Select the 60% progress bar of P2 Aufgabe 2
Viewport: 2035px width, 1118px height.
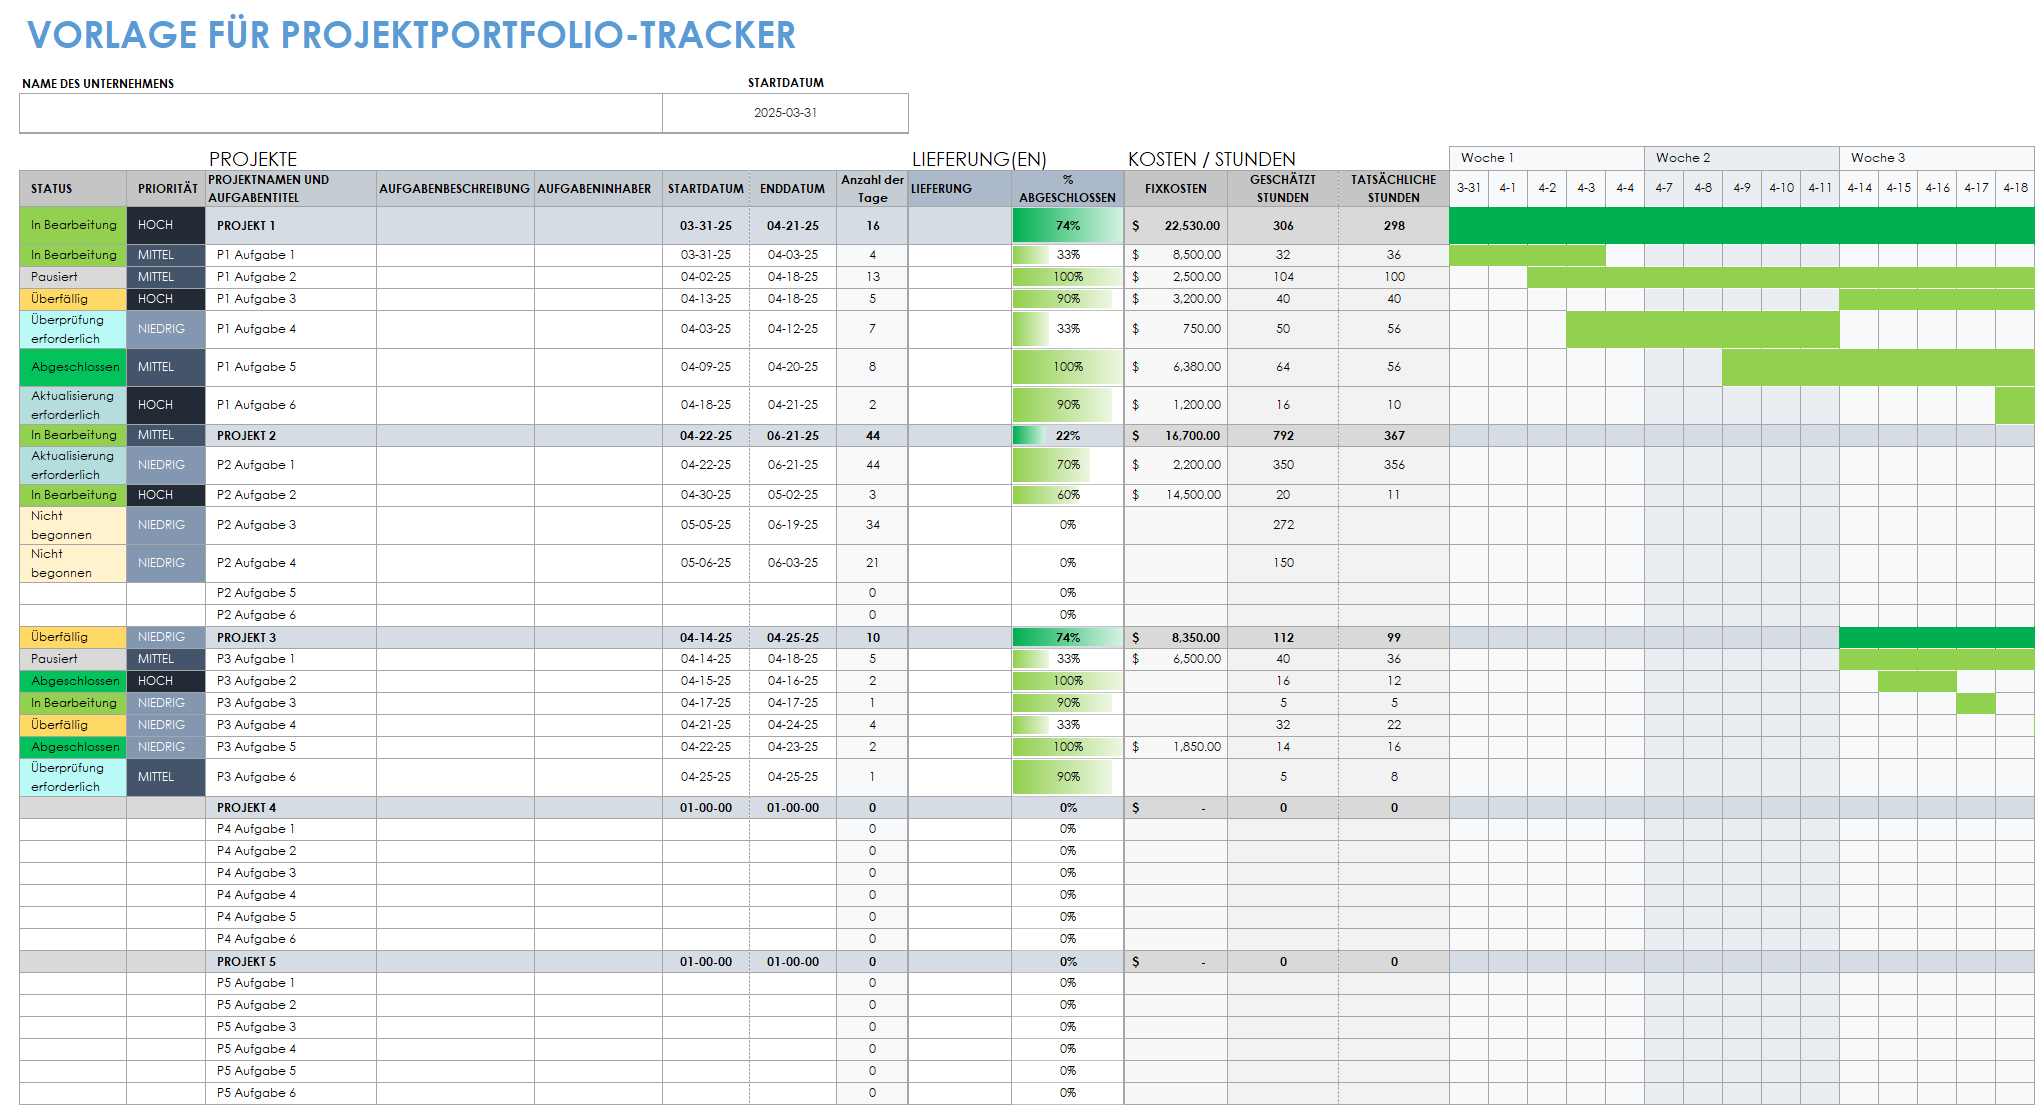click(x=1068, y=496)
